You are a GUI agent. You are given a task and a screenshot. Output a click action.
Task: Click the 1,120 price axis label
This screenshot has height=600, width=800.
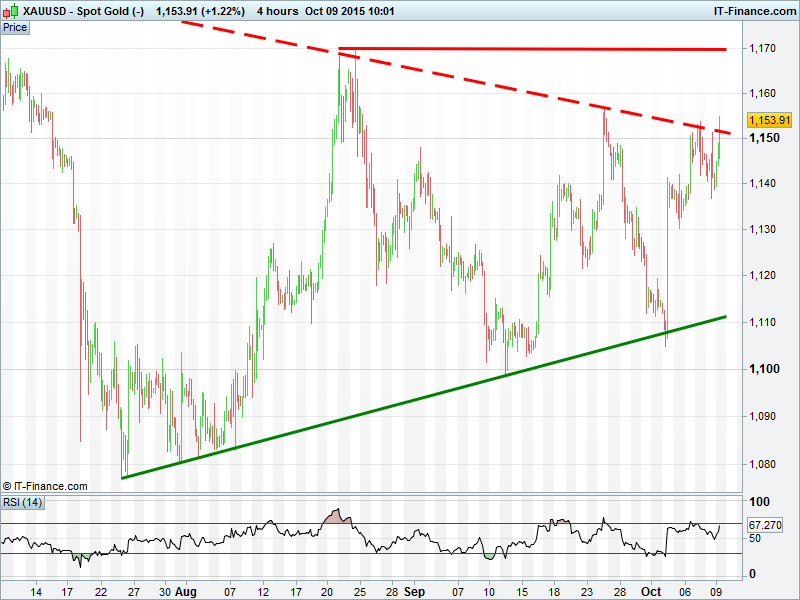tap(762, 275)
